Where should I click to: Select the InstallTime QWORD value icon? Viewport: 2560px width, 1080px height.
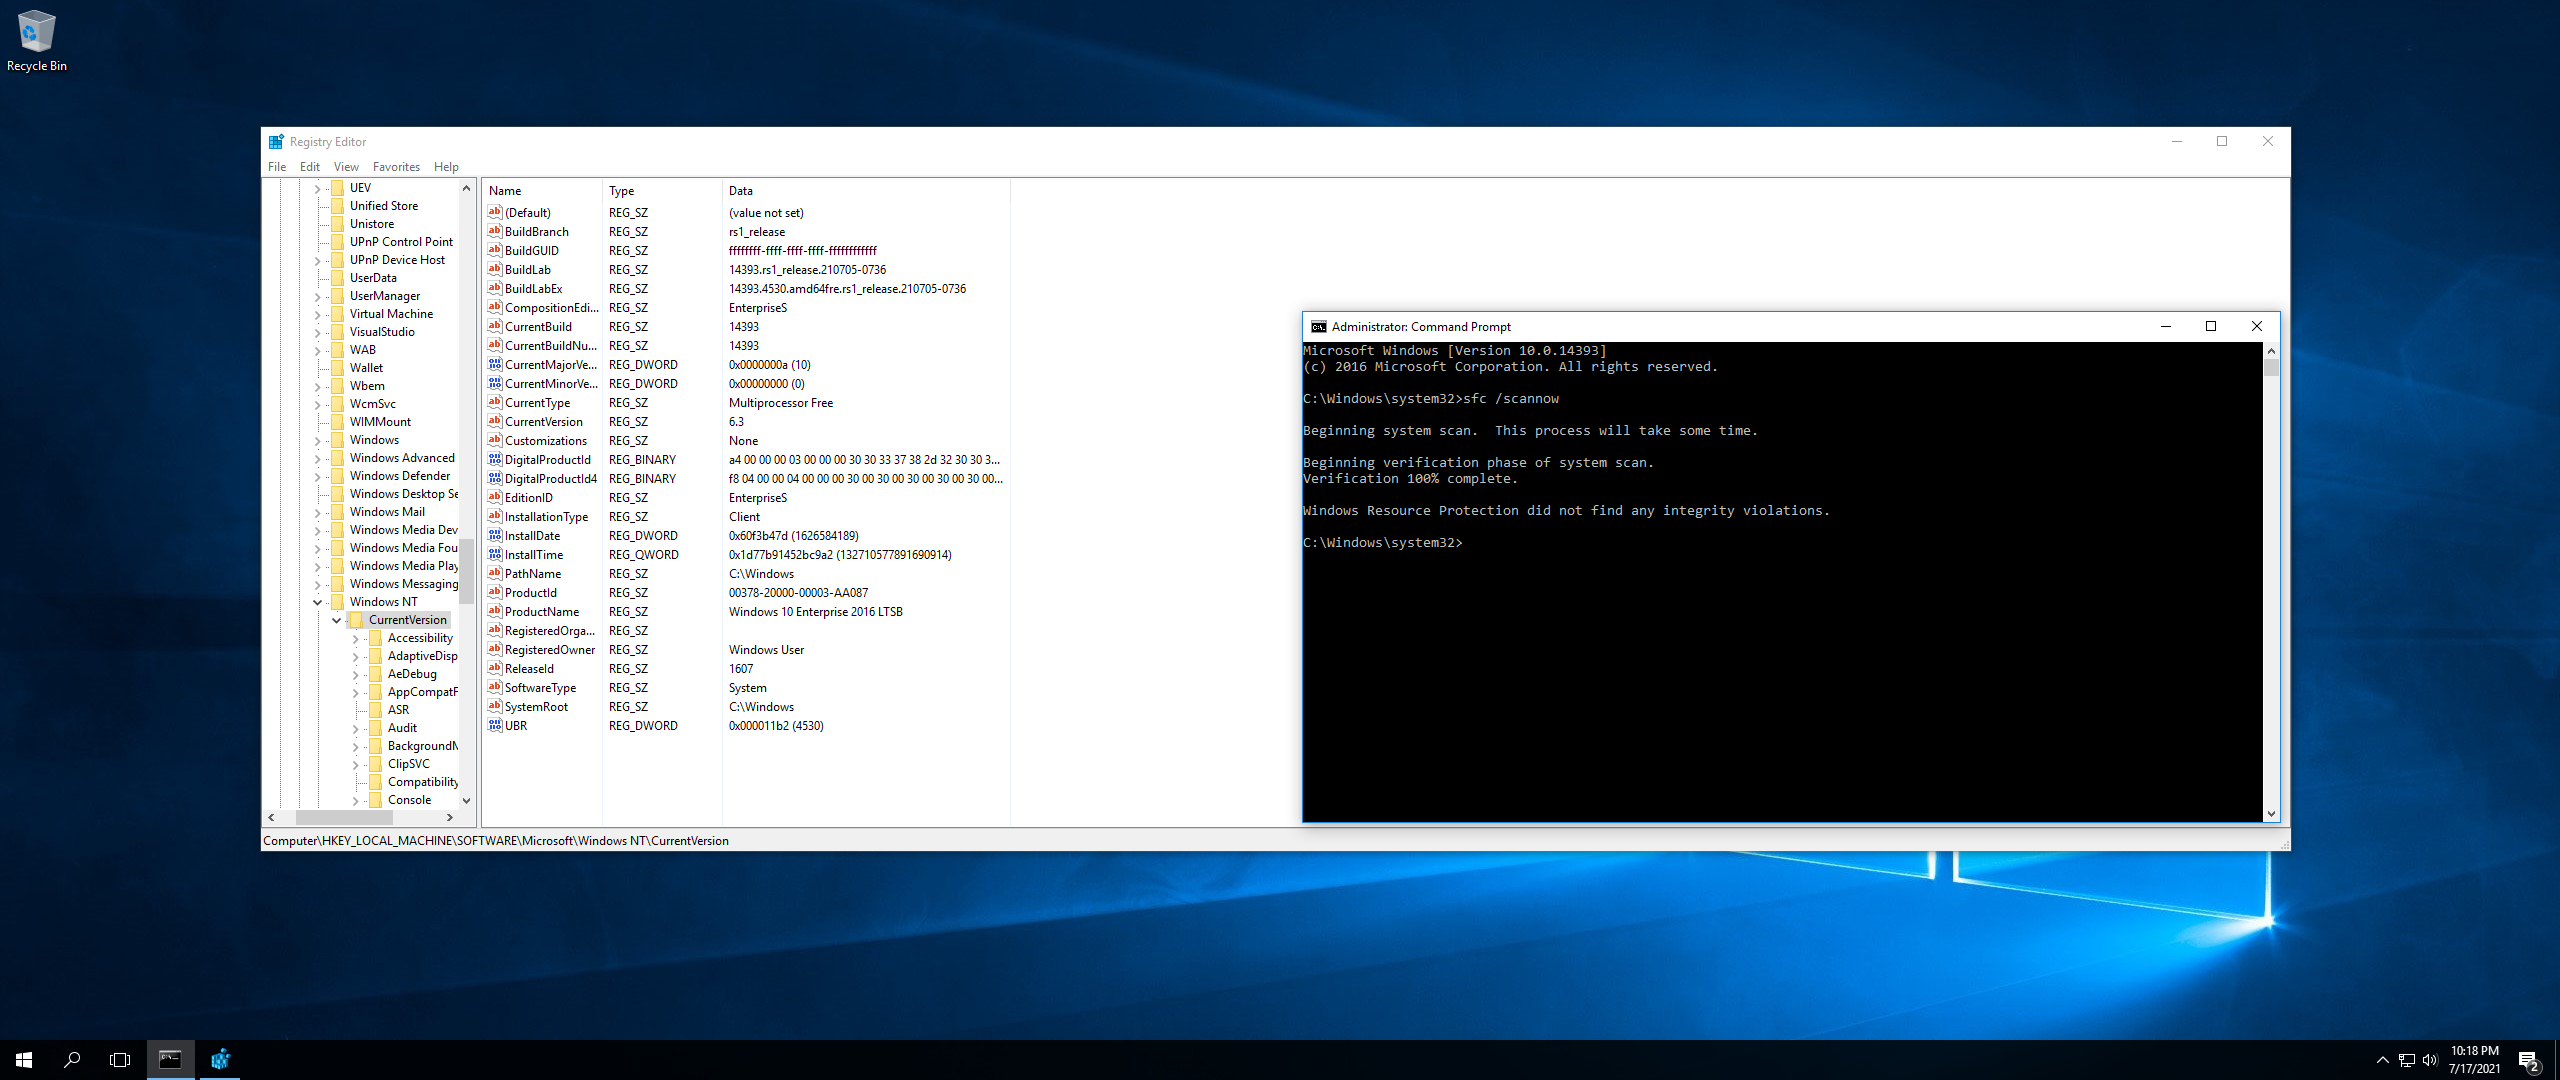coord(494,554)
